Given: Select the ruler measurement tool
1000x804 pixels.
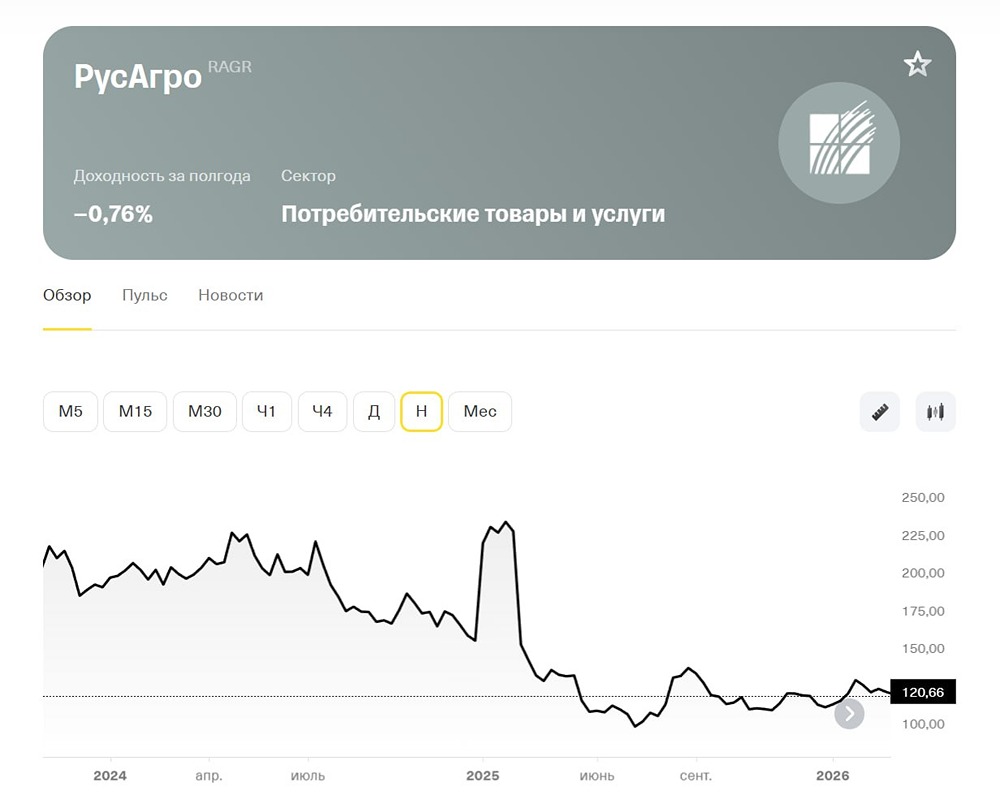Looking at the screenshot, I should coord(879,411).
